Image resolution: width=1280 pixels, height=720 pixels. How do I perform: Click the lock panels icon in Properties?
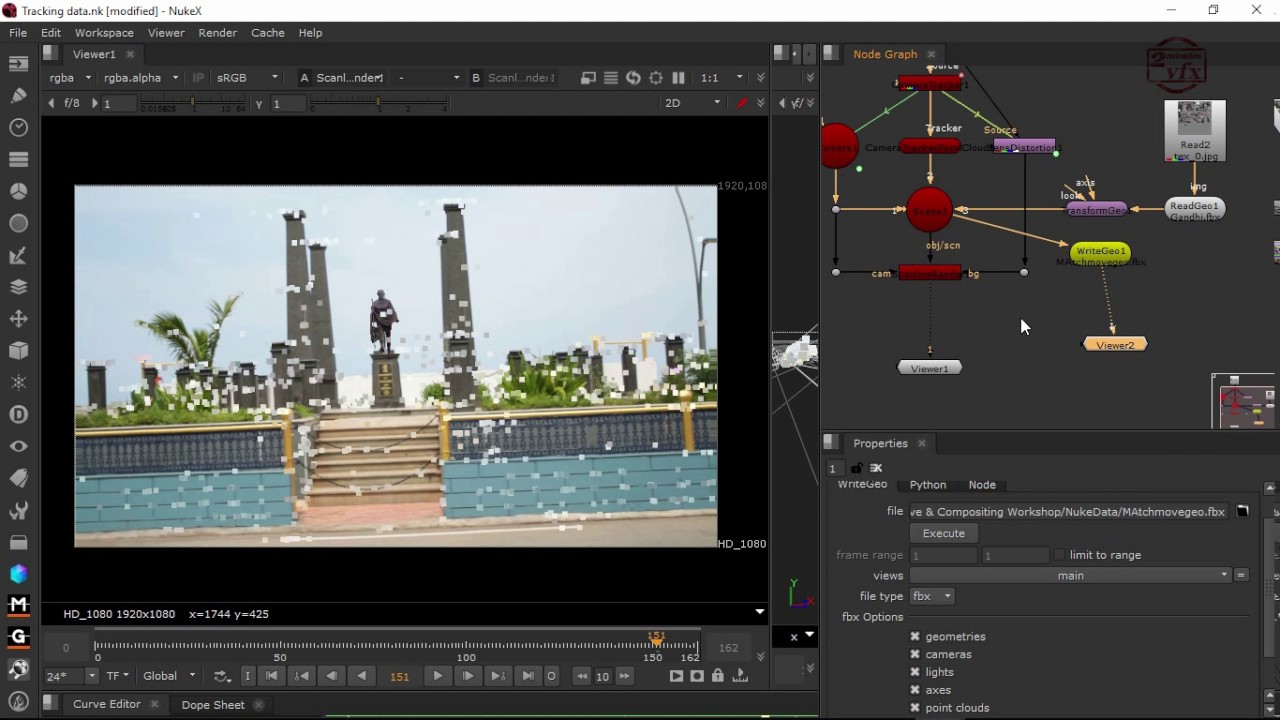857,468
